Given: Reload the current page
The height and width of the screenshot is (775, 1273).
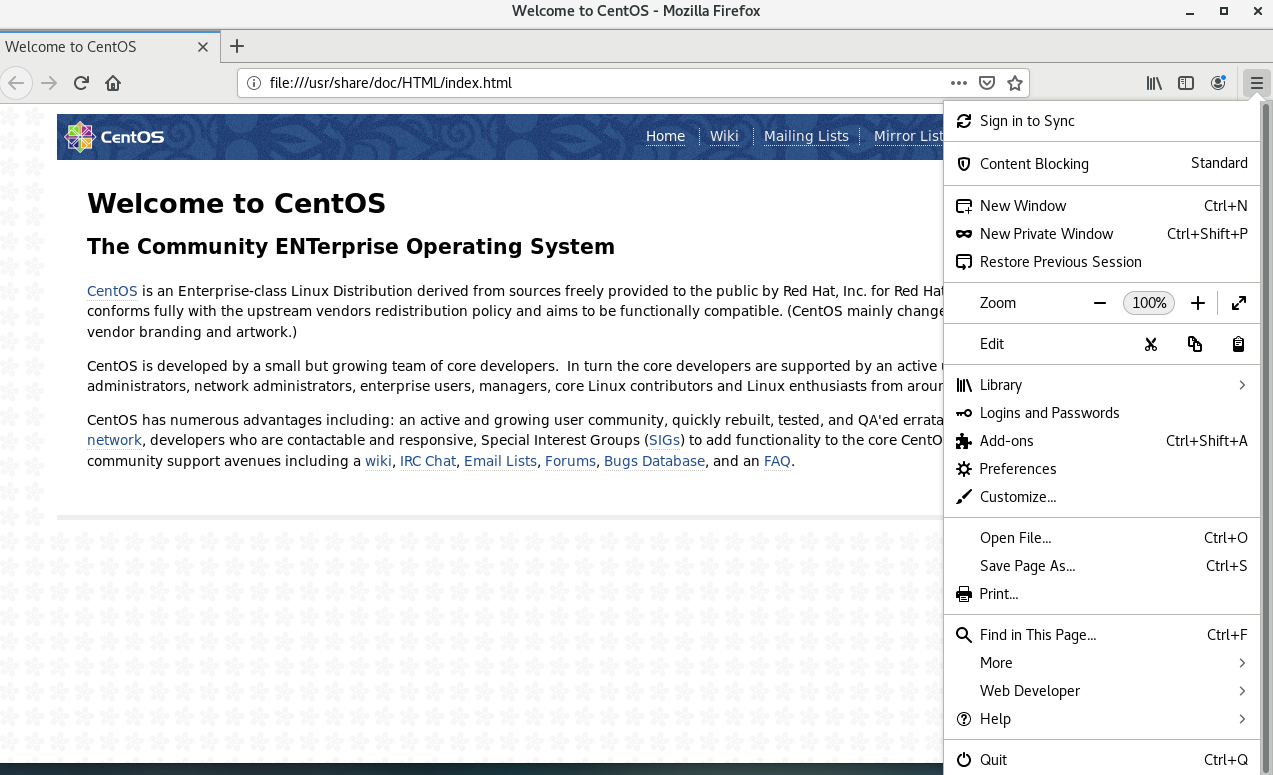Looking at the screenshot, I should click(80, 83).
